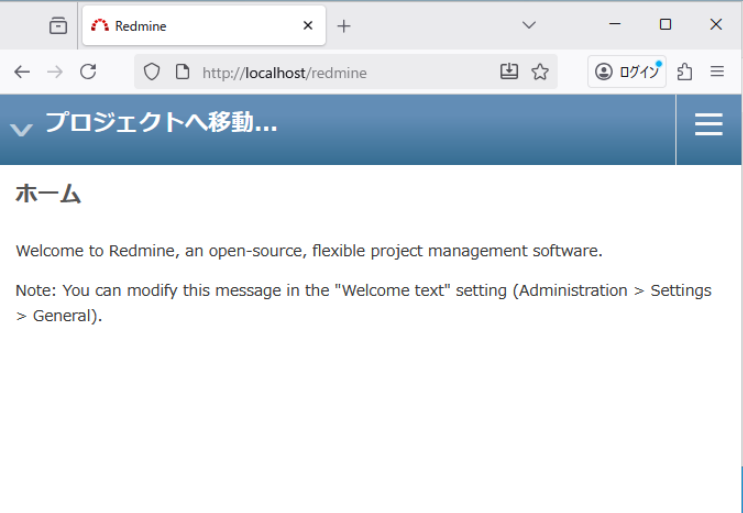Click the install-arrow icon in address bar
The width and height of the screenshot is (743, 513).
coord(509,72)
